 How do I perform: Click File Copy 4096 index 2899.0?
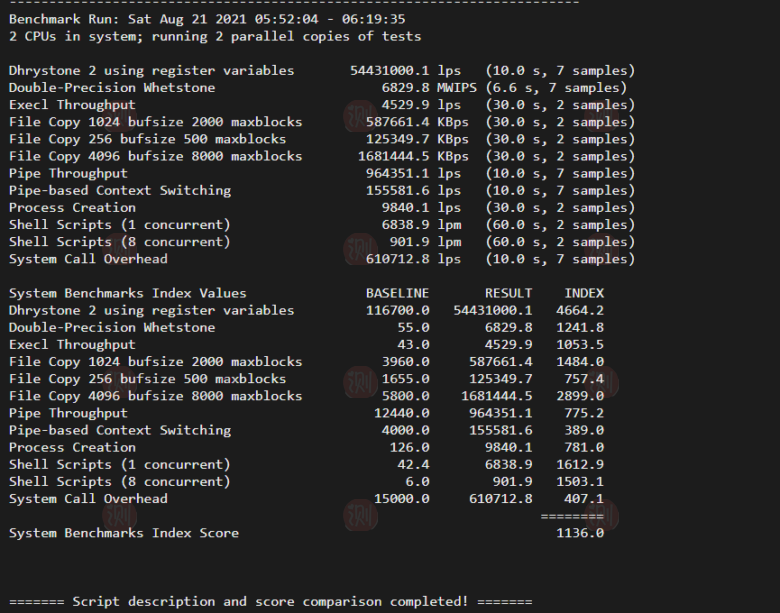coord(580,397)
